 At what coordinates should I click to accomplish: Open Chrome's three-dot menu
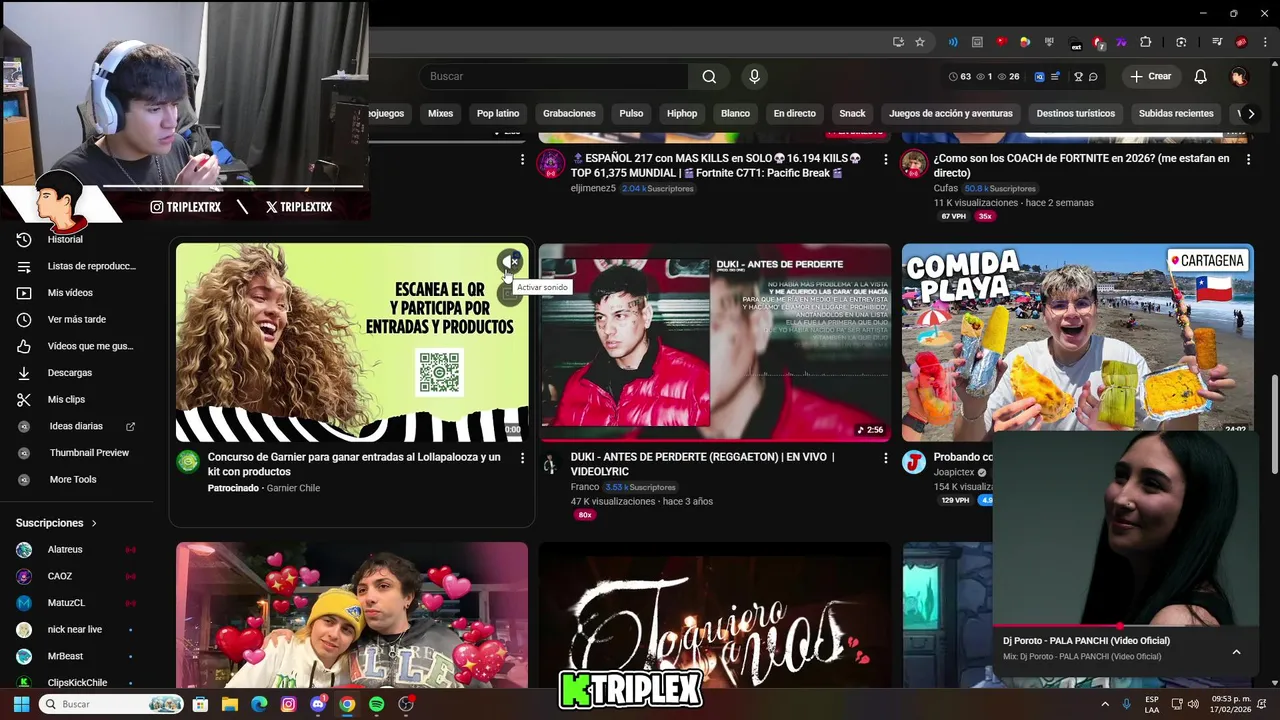[1264, 42]
